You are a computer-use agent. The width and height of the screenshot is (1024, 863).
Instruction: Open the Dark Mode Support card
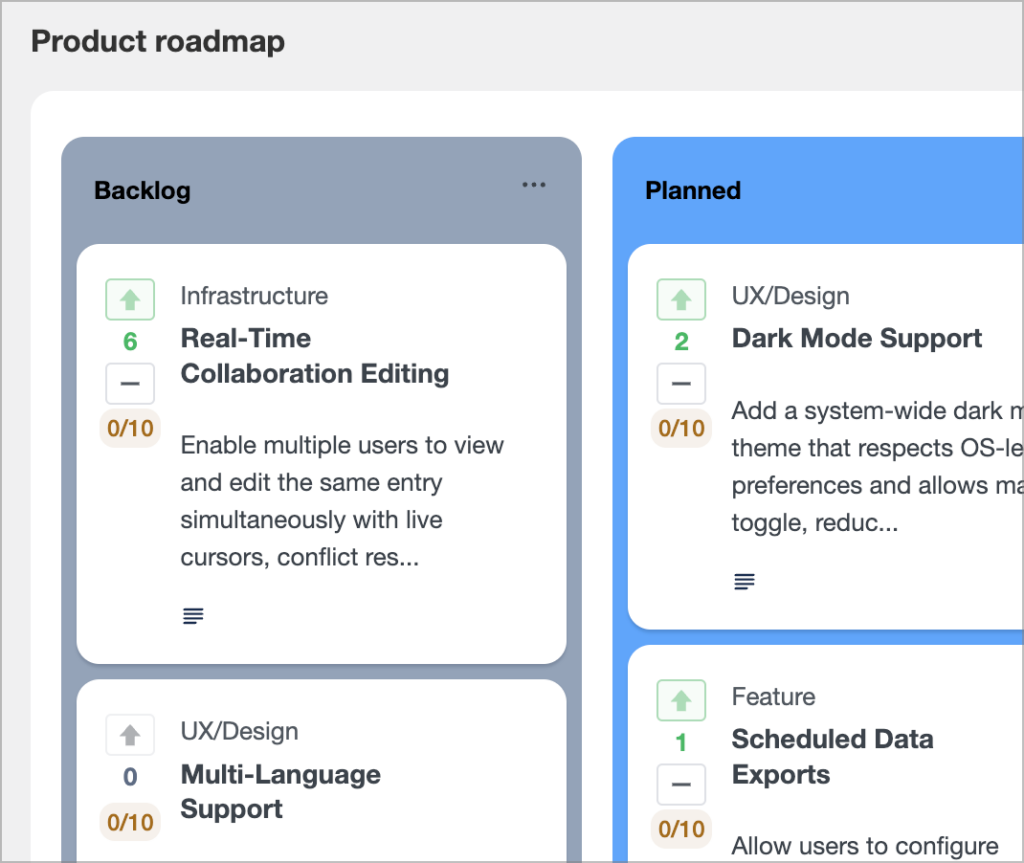(x=857, y=338)
